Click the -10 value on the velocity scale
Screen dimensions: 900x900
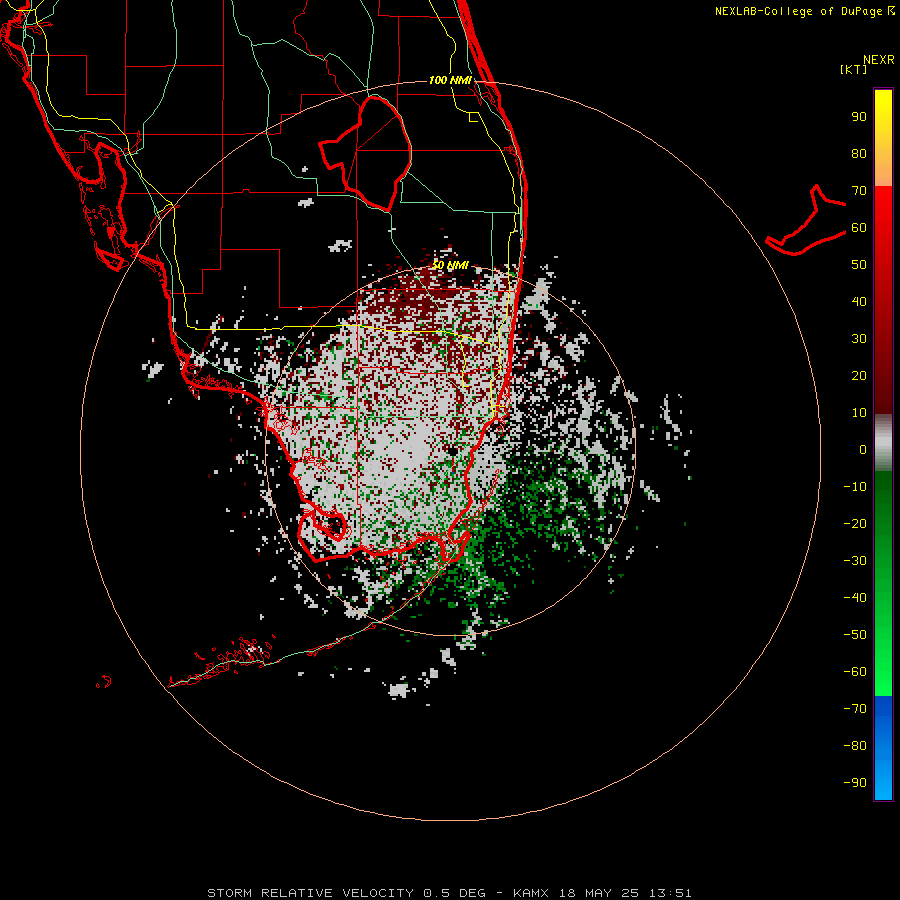click(x=855, y=487)
